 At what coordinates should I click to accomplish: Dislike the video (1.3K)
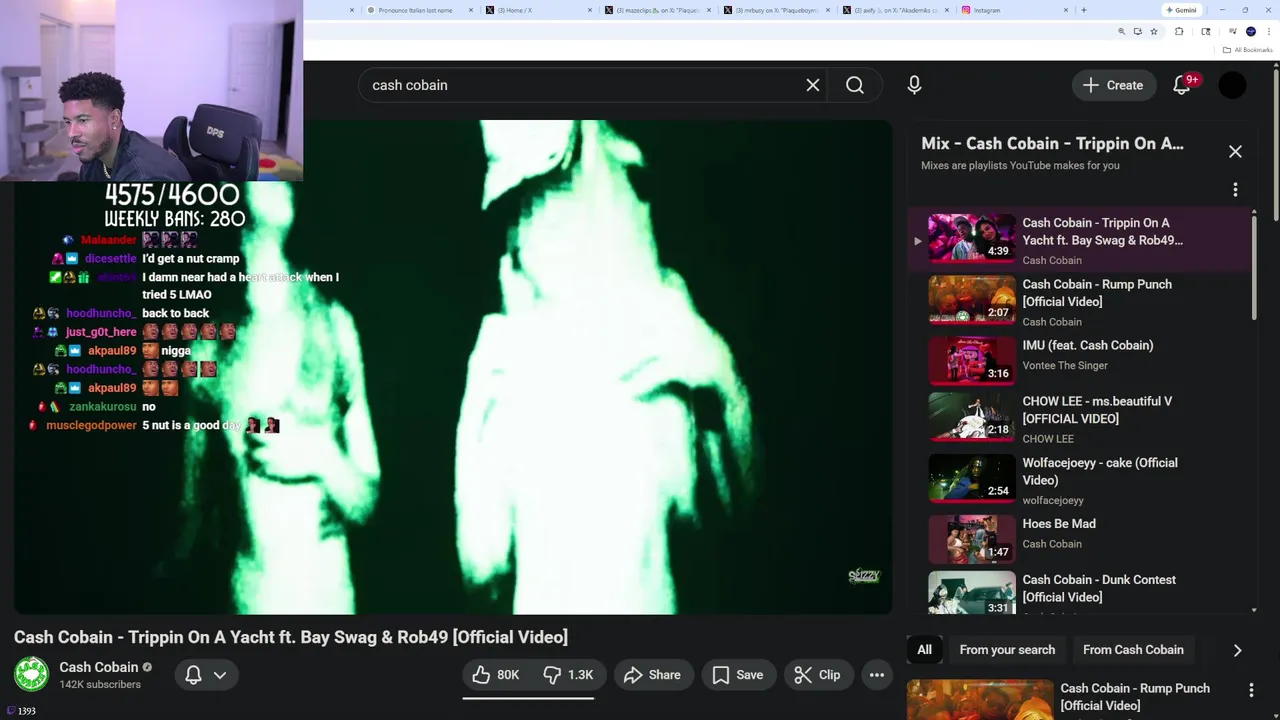(567, 675)
